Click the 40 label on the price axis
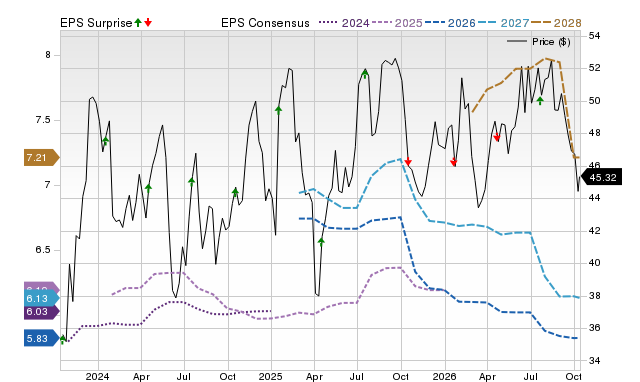Viewport: 640px width, 382px height. pos(594,263)
